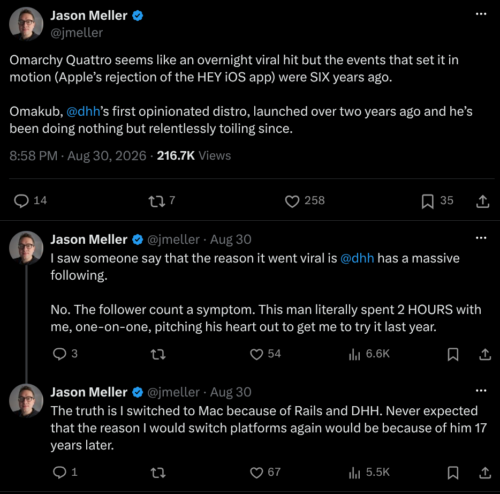Like the reply with 67 likes
The image size is (500, 494).
tap(256, 473)
